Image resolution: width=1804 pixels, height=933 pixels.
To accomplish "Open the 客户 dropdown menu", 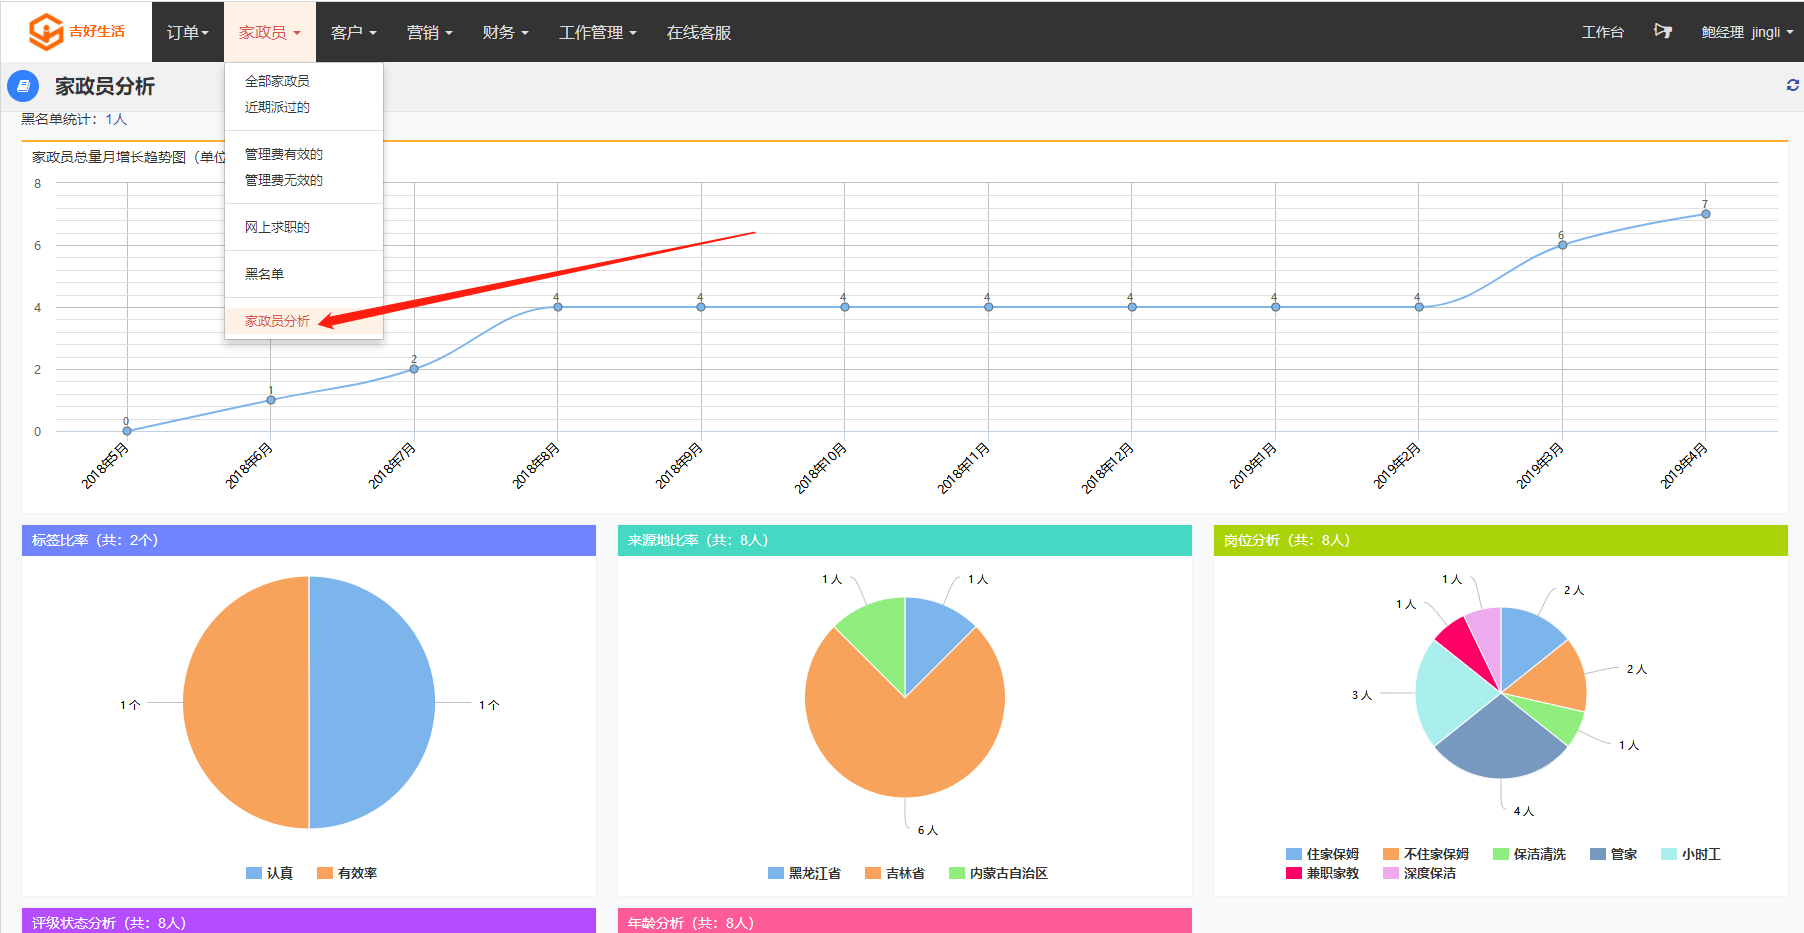I will coord(354,32).
